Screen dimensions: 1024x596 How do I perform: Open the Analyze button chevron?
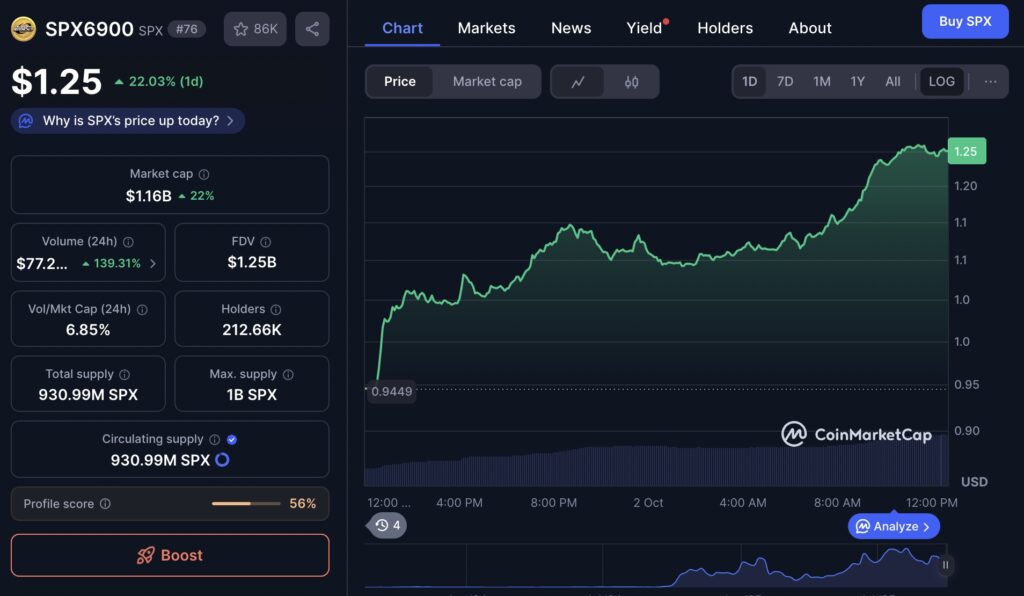coord(927,527)
